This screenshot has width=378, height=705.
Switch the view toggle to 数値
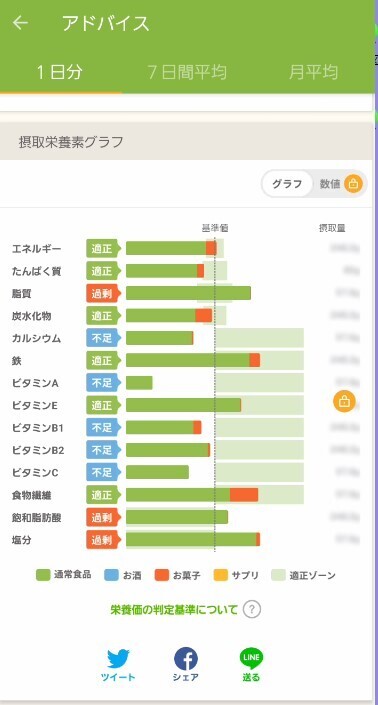click(x=330, y=183)
